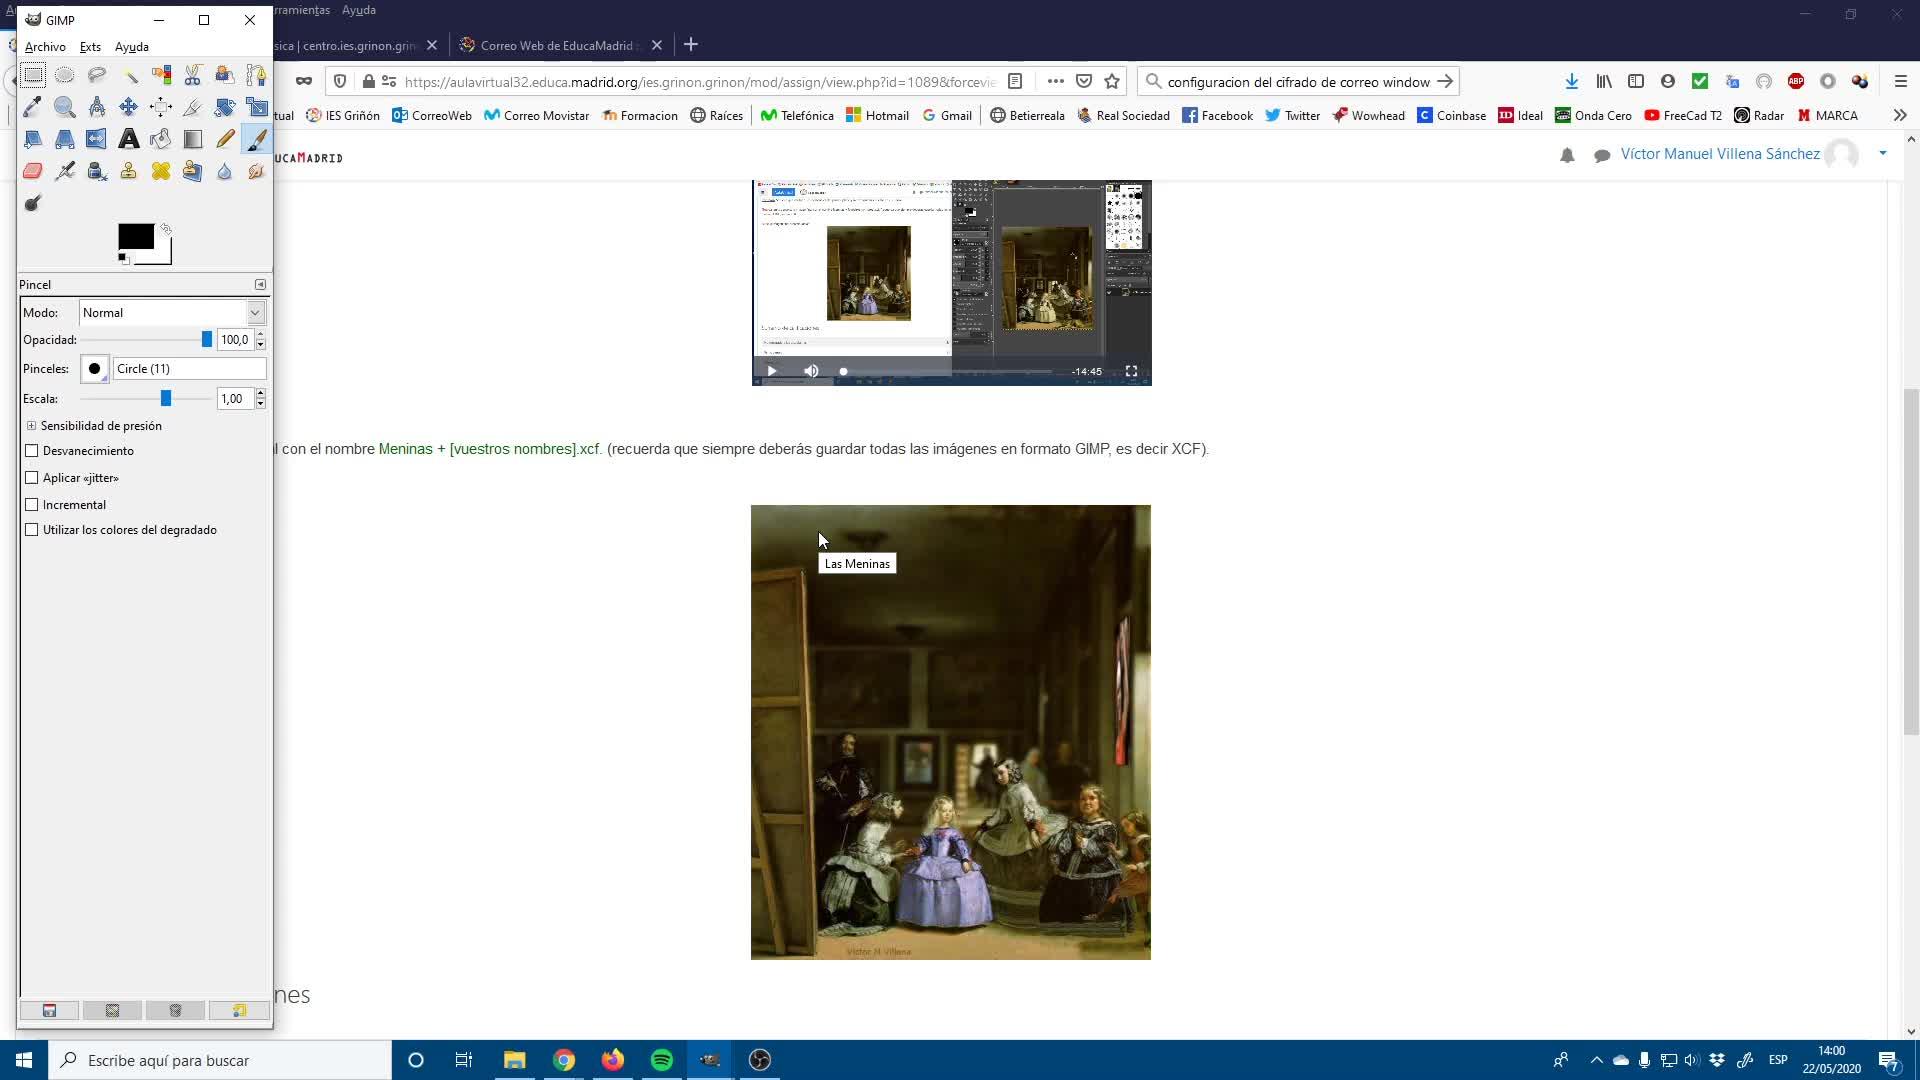
Task: Select the Color Picker eyedropper tool
Action: pos(32,107)
